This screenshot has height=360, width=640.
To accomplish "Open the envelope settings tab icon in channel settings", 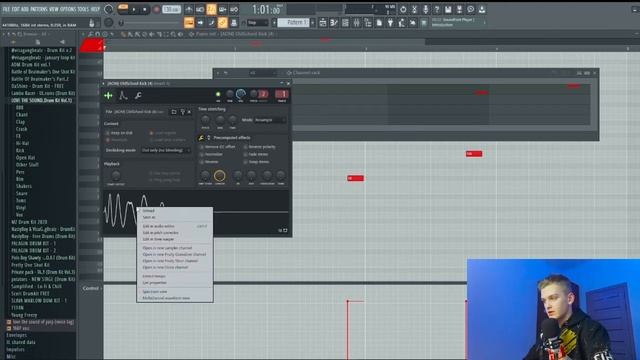I will pos(123,96).
